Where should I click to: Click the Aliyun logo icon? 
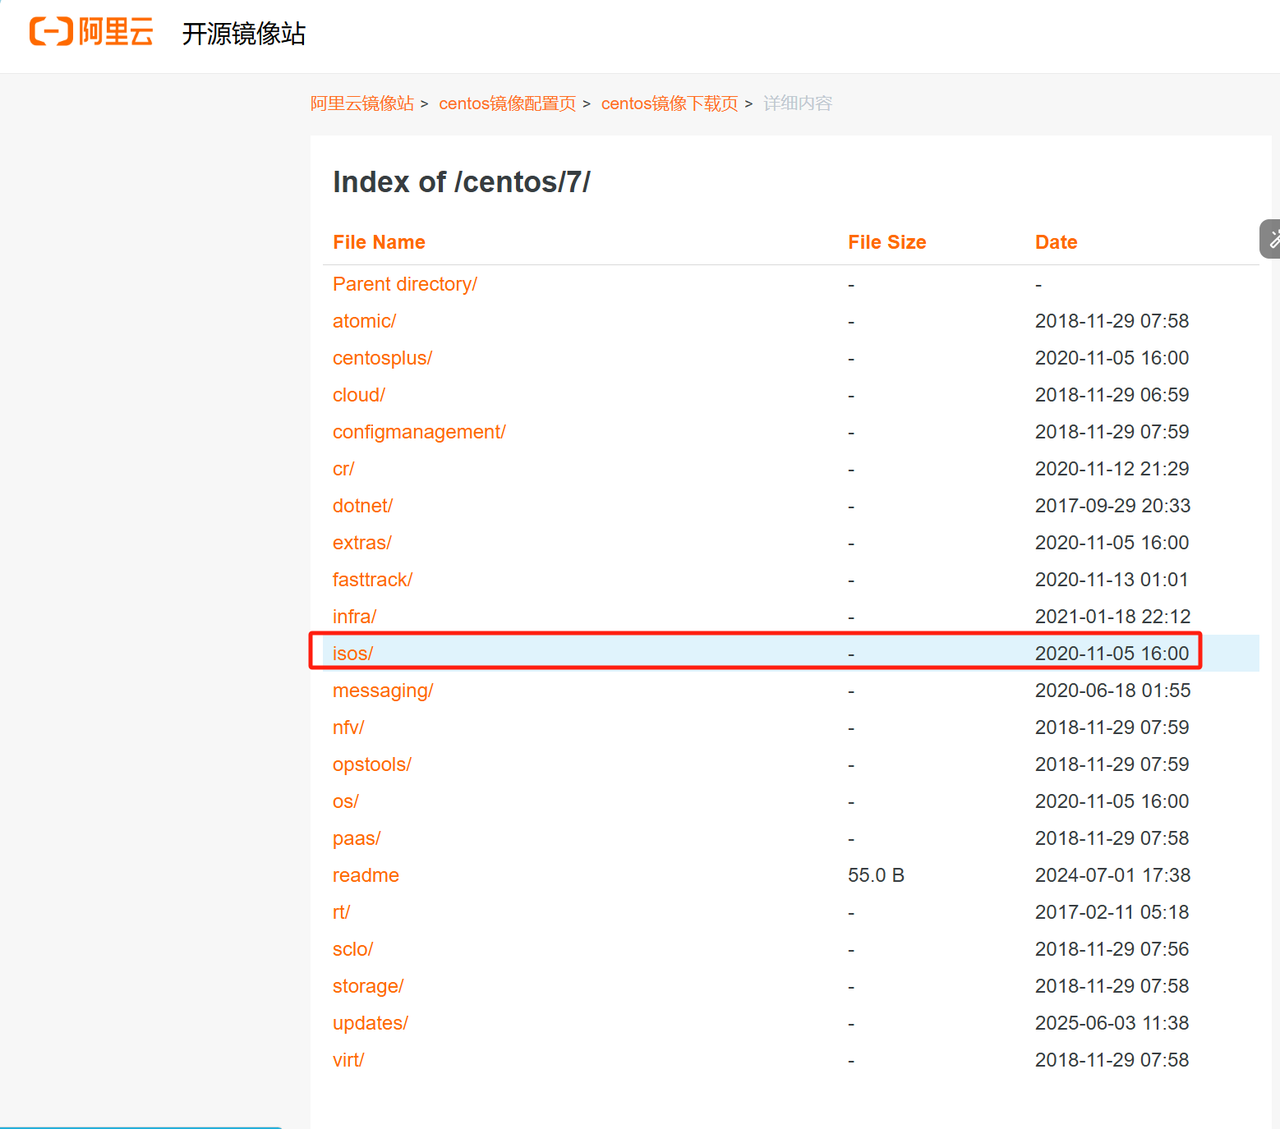(x=91, y=32)
